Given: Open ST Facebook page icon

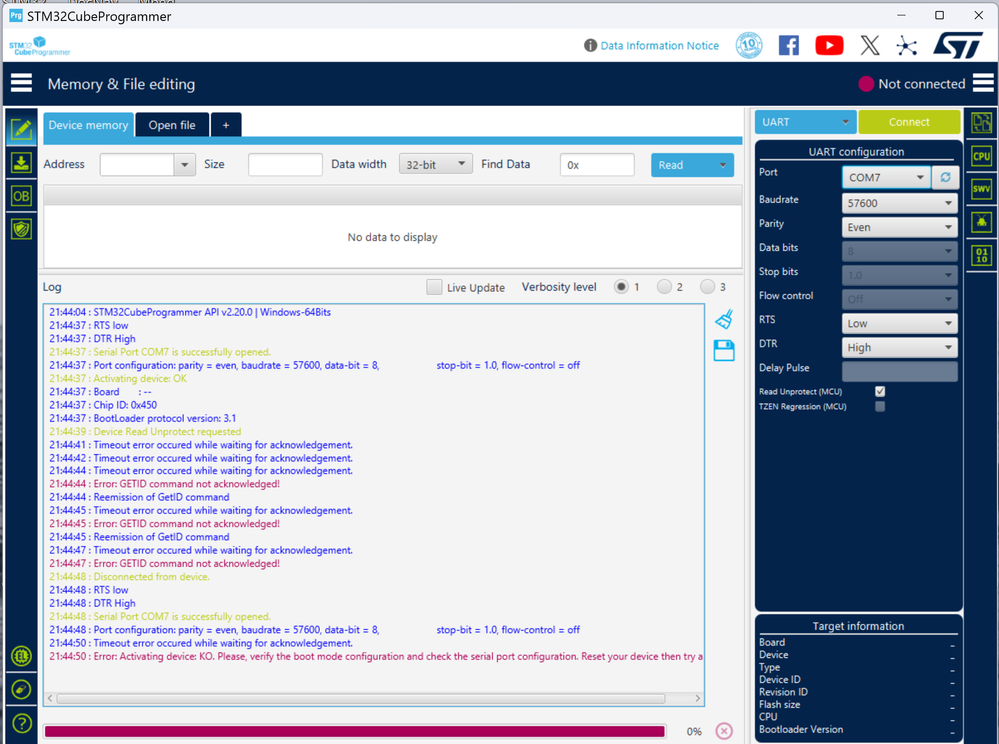Looking at the screenshot, I should [x=789, y=45].
